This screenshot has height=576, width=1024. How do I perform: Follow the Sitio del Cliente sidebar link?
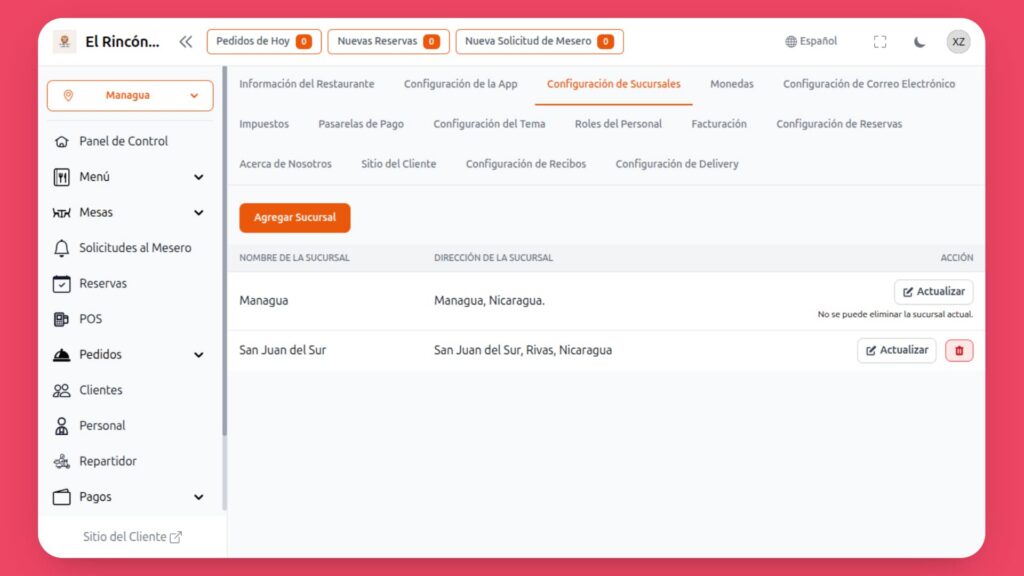tap(132, 537)
